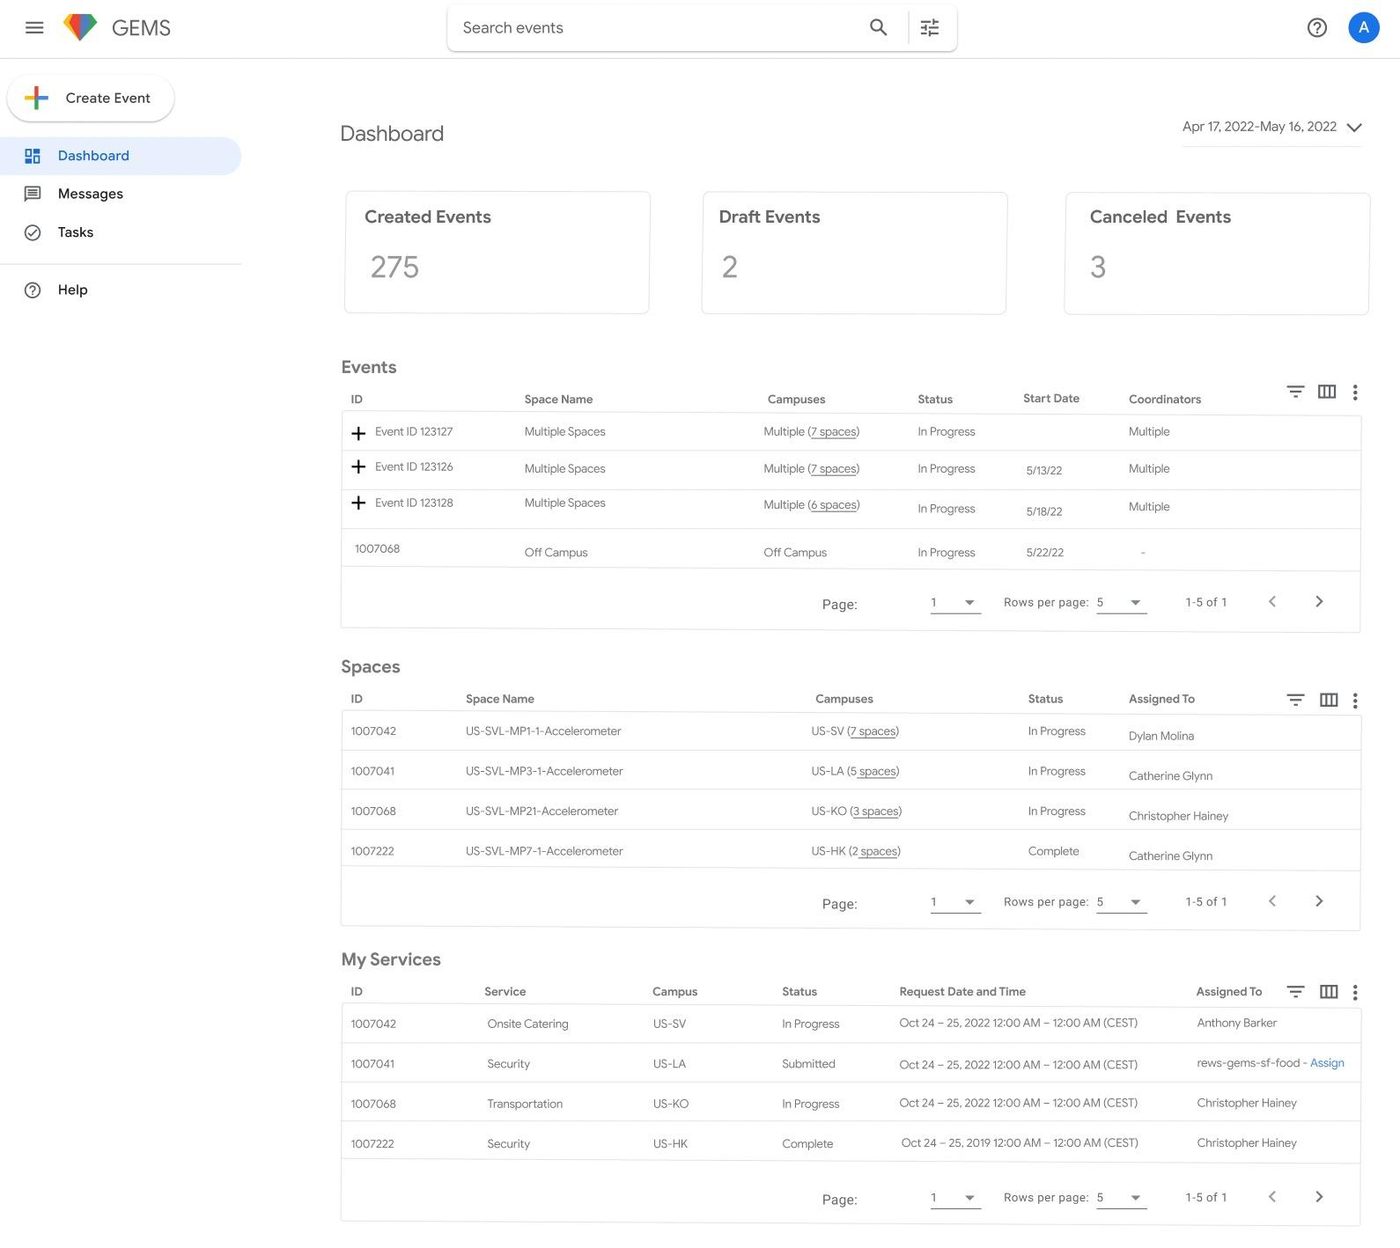Go to next Events page with right chevron
The width and height of the screenshot is (1400, 1248).
click(x=1319, y=601)
